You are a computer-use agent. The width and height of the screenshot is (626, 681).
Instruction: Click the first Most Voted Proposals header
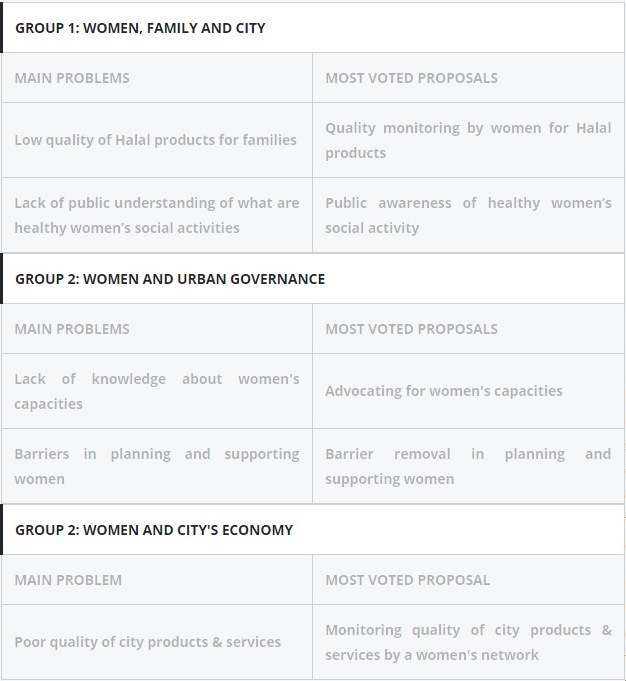(411, 78)
